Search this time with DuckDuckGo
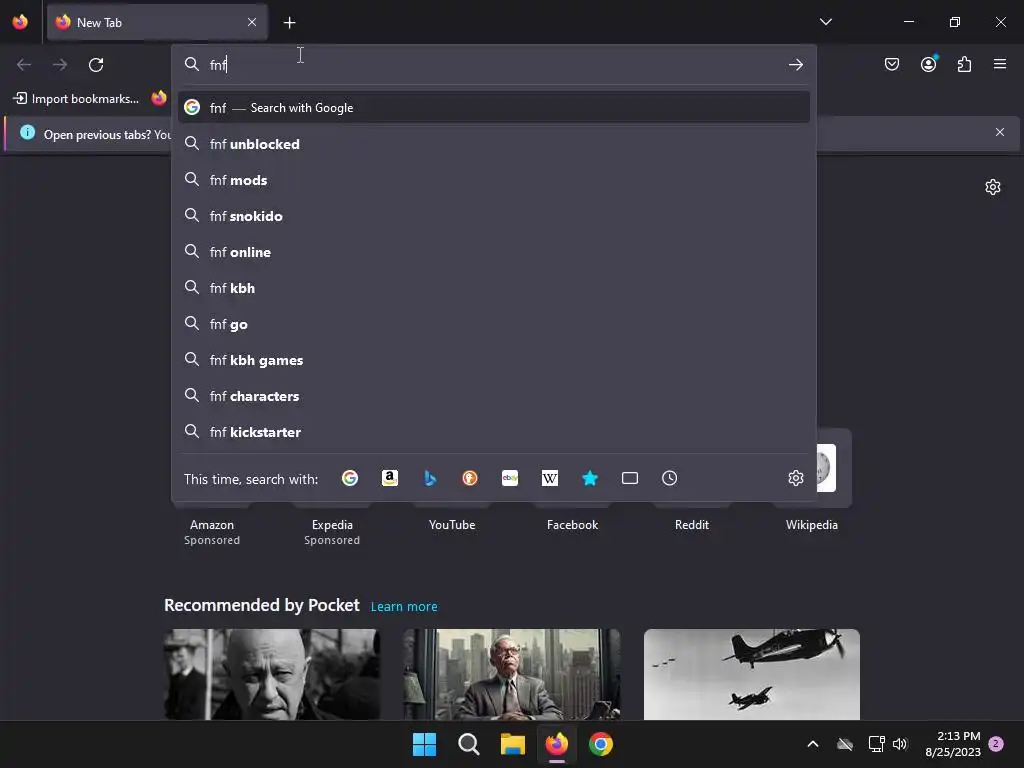1024x768 pixels. tap(470, 478)
